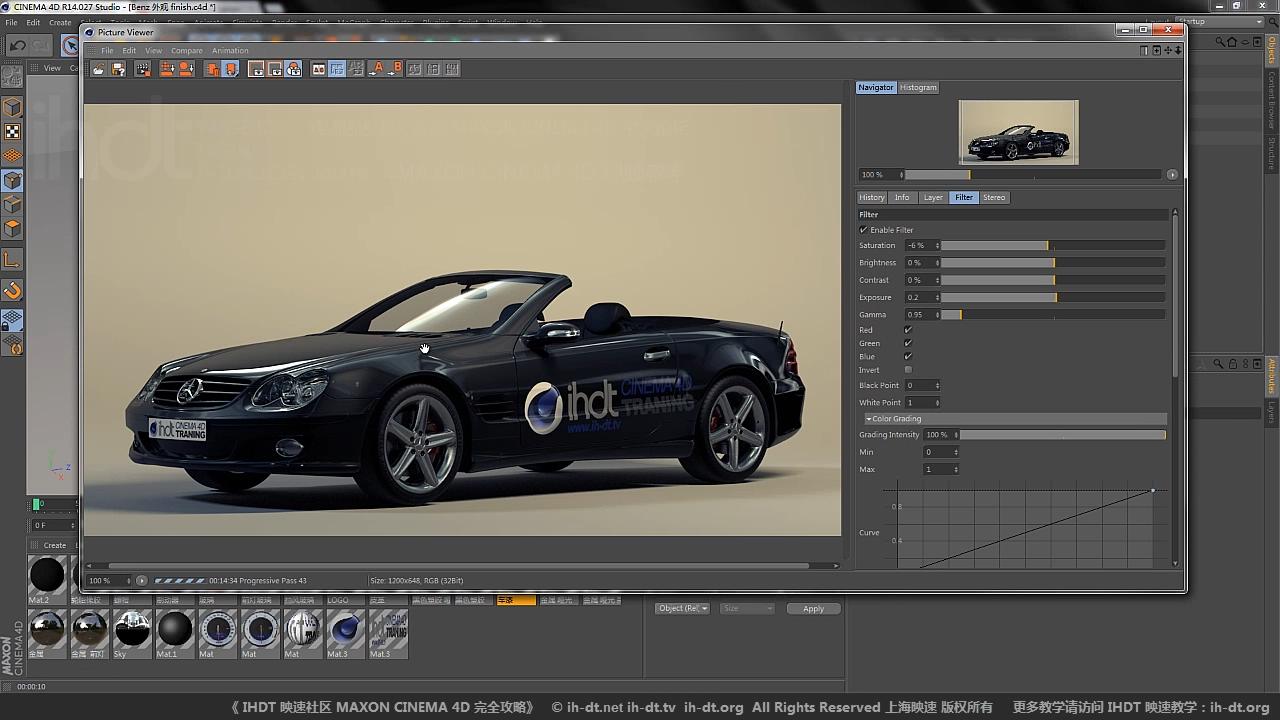Click the magnet snap icon in left palette
This screenshot has height=720, width=1280.
point(12,291)
